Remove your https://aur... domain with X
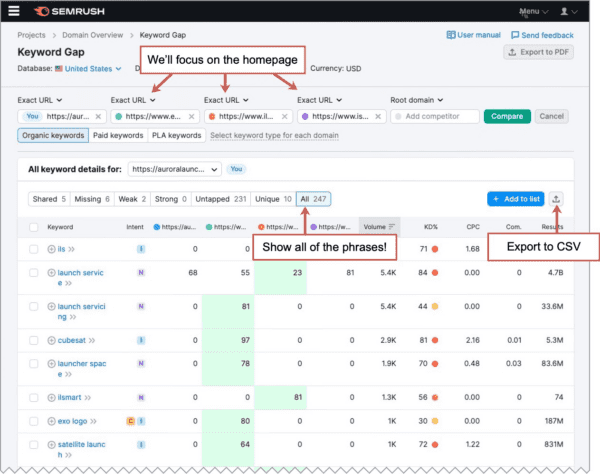The image size is (600, 474). [98, 116]
